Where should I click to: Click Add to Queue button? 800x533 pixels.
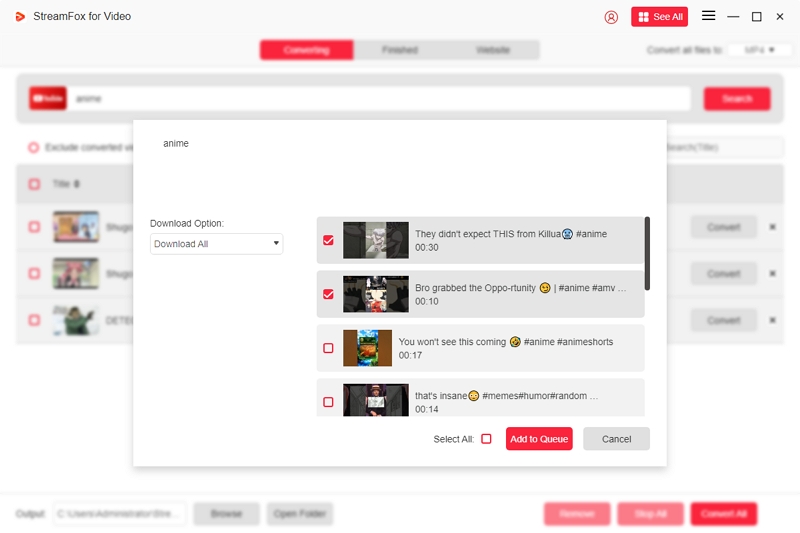539,439
